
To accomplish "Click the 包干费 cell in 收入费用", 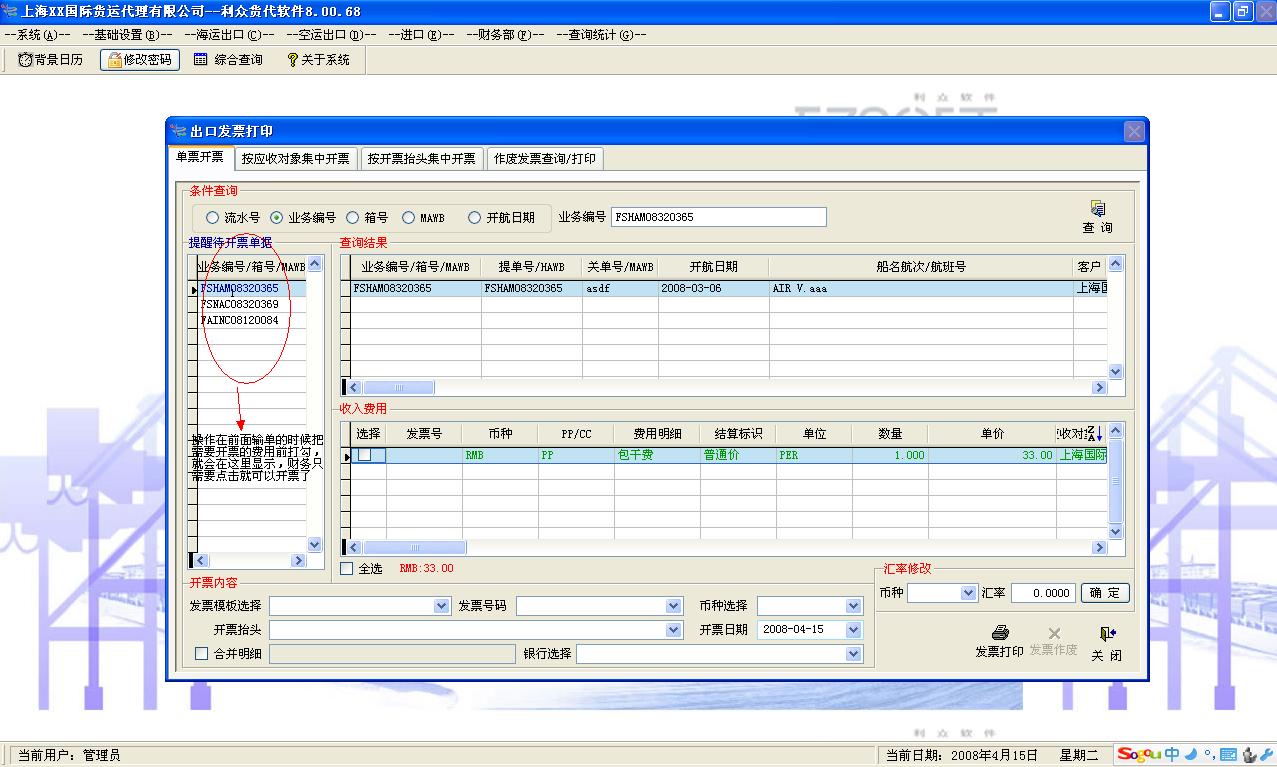I will click(x=657, y=455).
